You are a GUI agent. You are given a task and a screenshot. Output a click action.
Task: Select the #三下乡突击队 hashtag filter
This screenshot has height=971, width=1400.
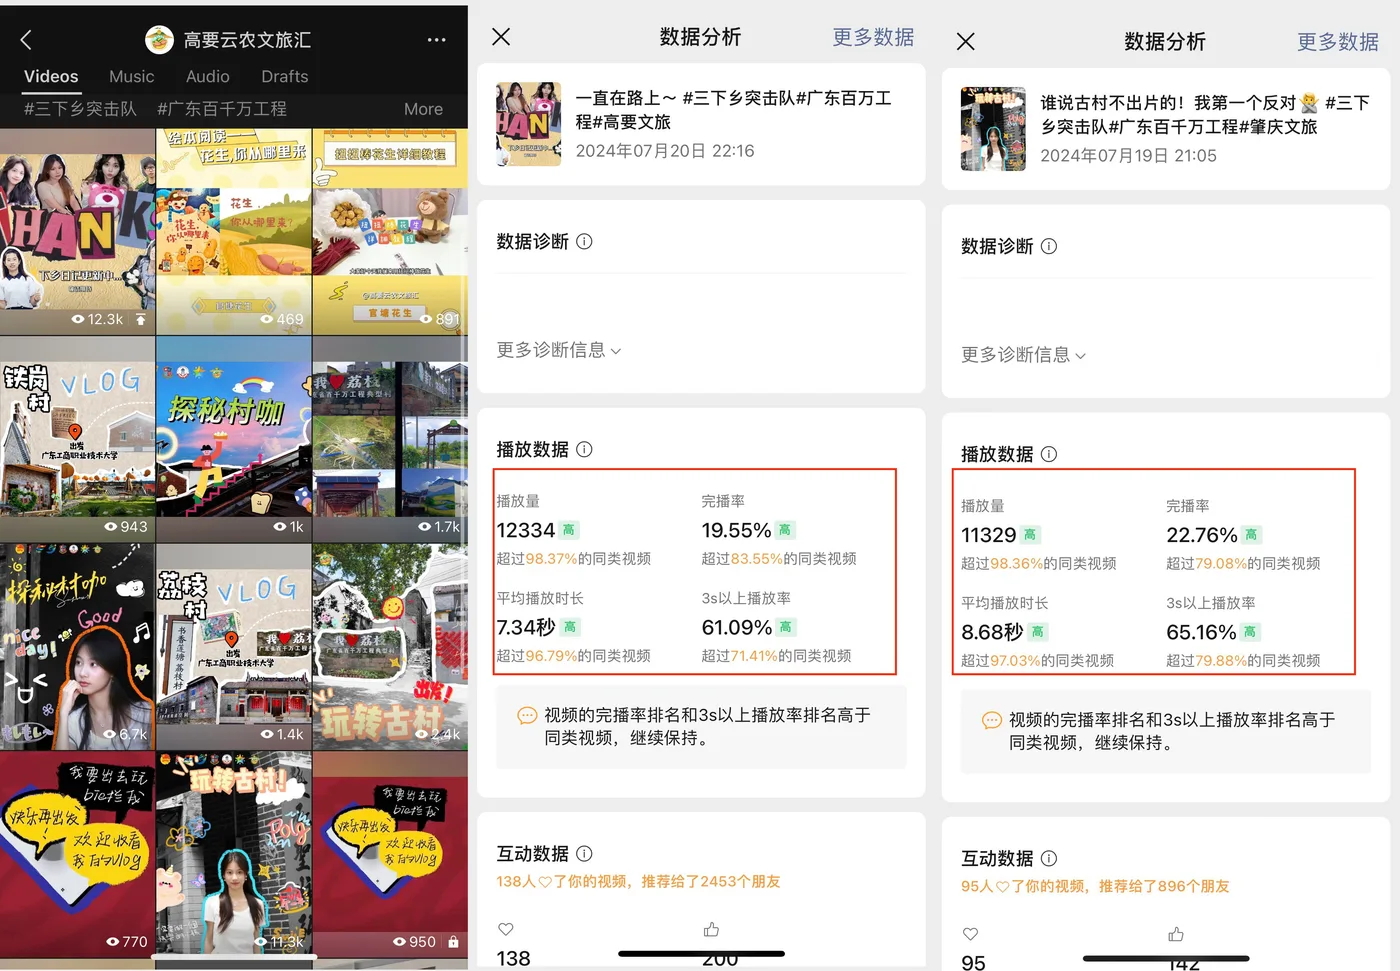coord(80,109)
